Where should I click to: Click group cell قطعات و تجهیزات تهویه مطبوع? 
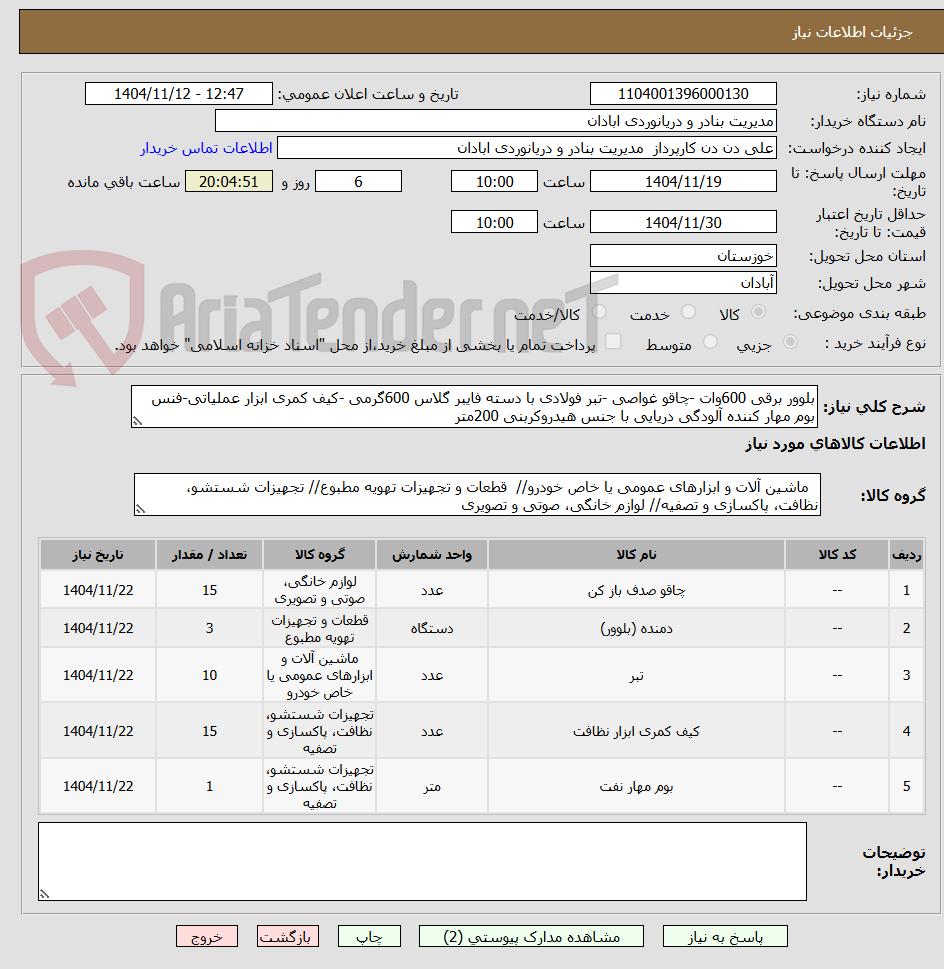click(319, 628)
